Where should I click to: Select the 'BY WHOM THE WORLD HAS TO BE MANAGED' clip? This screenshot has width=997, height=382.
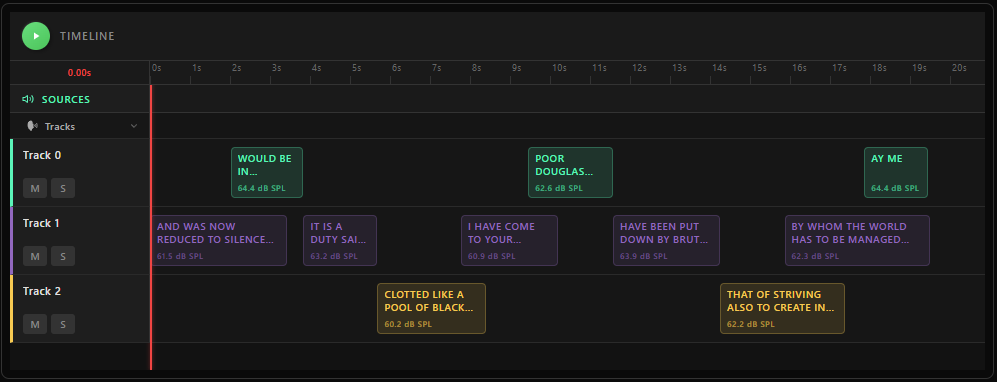pyautogui.click(x=857, y=240)
